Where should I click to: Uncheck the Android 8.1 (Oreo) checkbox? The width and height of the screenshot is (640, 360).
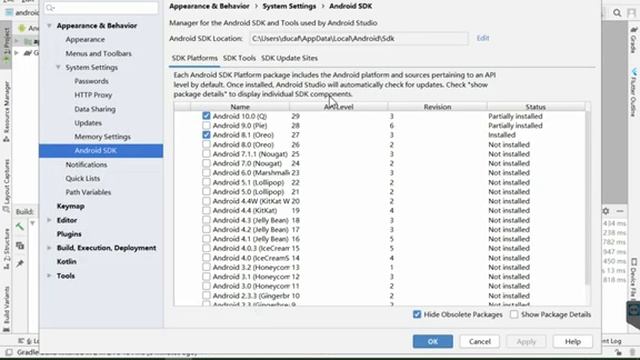[x=206, y=135]
